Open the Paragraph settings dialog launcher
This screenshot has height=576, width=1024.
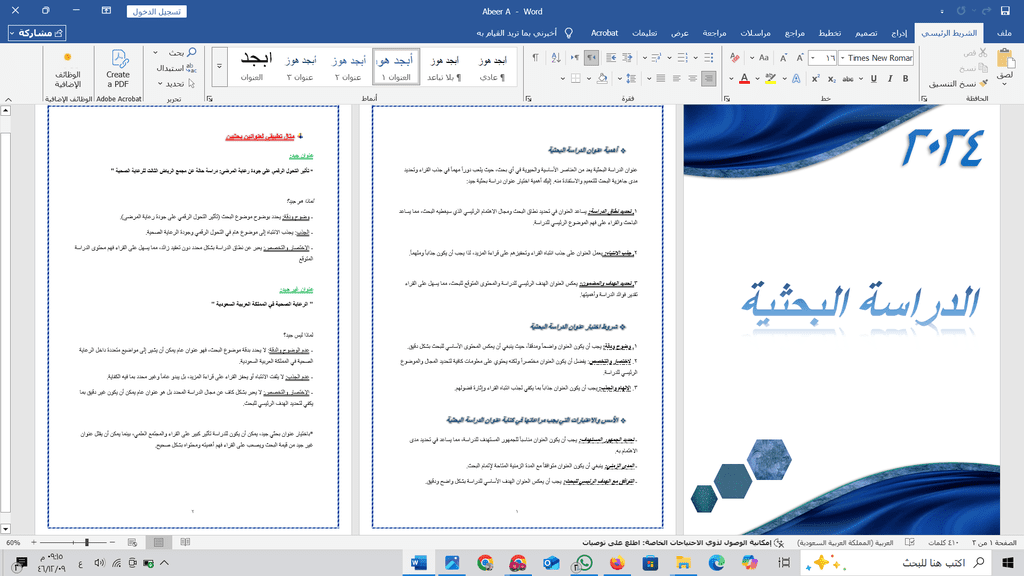528,99
